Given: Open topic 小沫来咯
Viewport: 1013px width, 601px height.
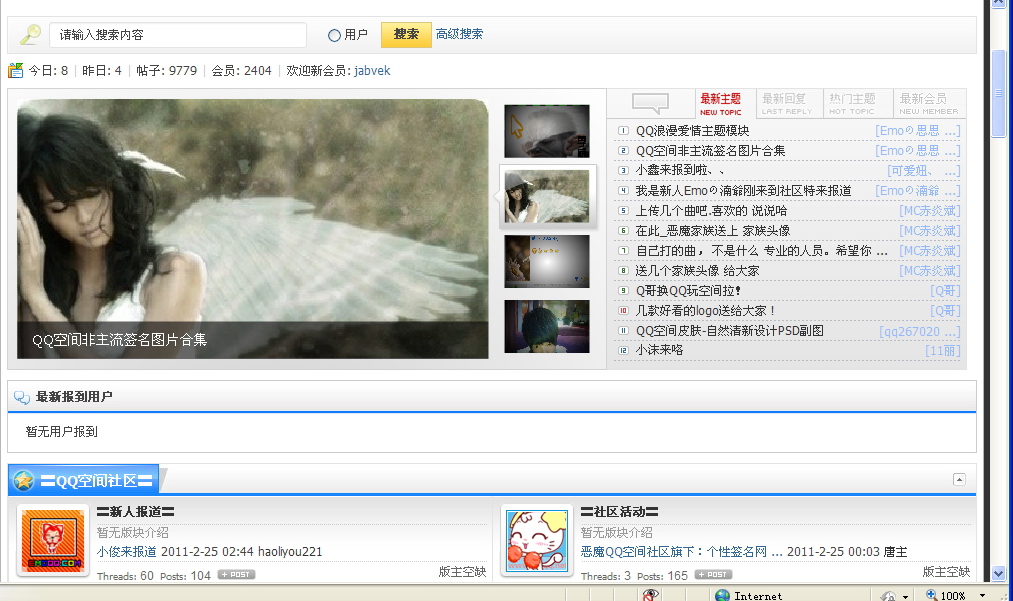Looking at the screenshot, I should click(x=660, y=350).
